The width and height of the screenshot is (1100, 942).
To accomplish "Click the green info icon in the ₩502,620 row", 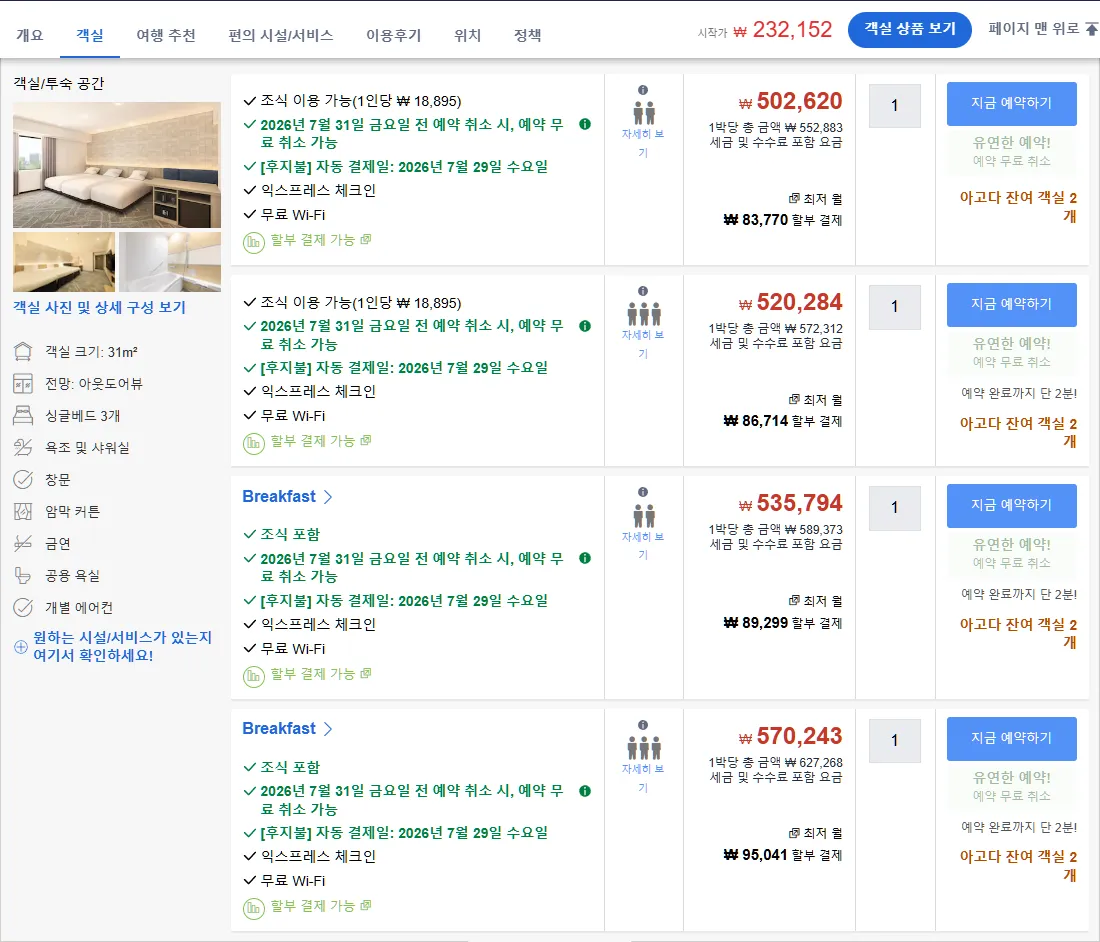I will 585,124.
